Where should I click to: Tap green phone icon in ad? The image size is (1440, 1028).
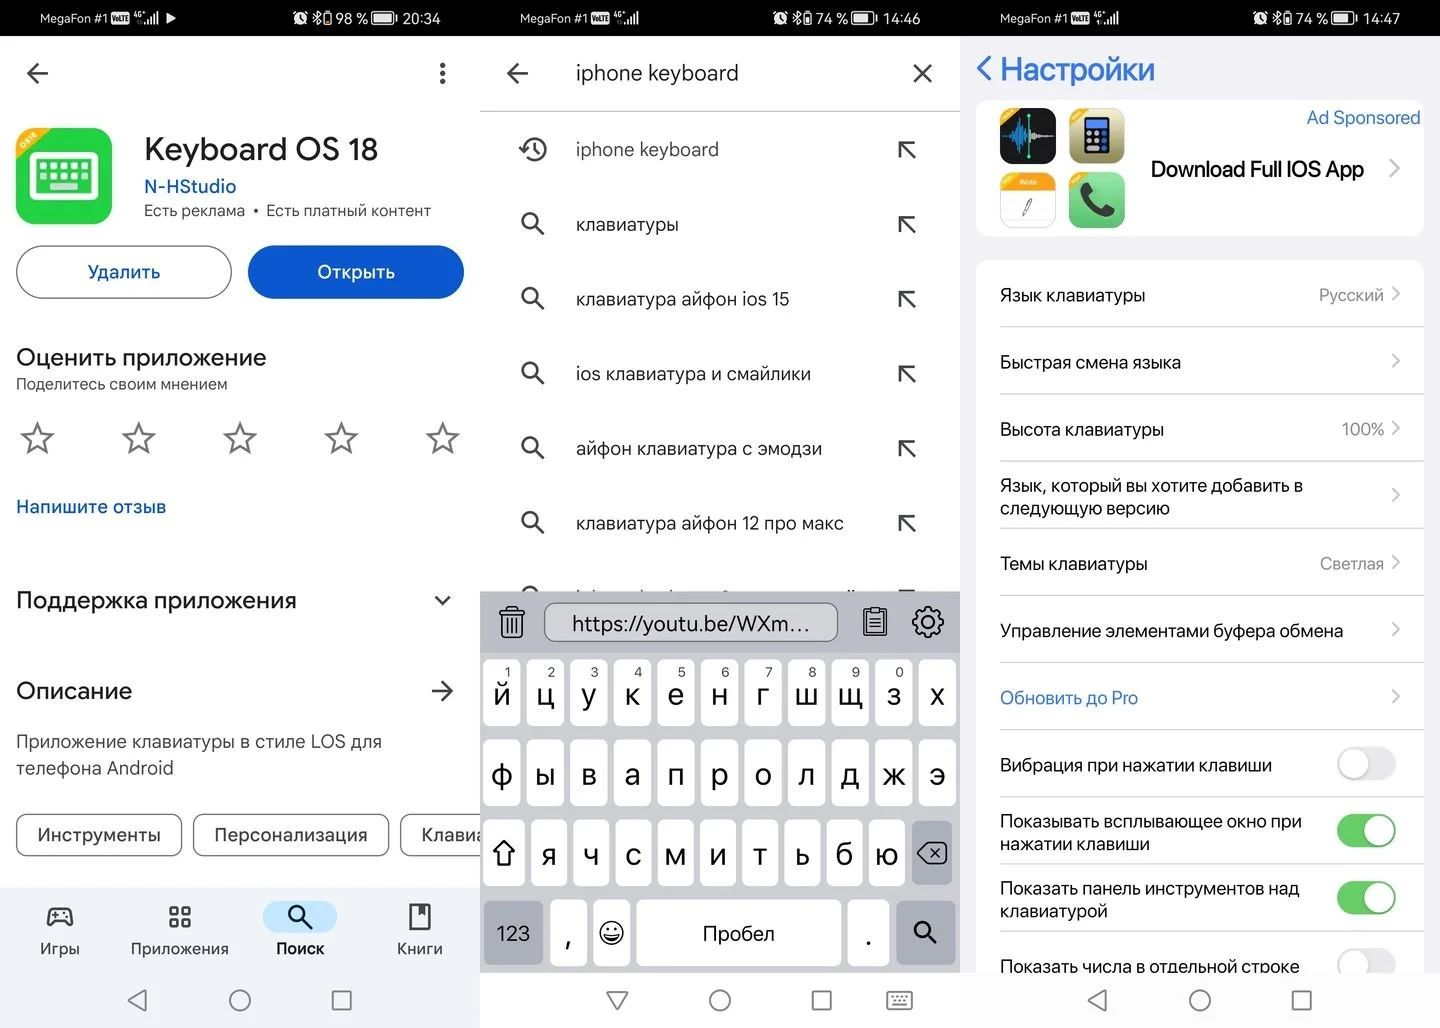tap(1097, 200)
